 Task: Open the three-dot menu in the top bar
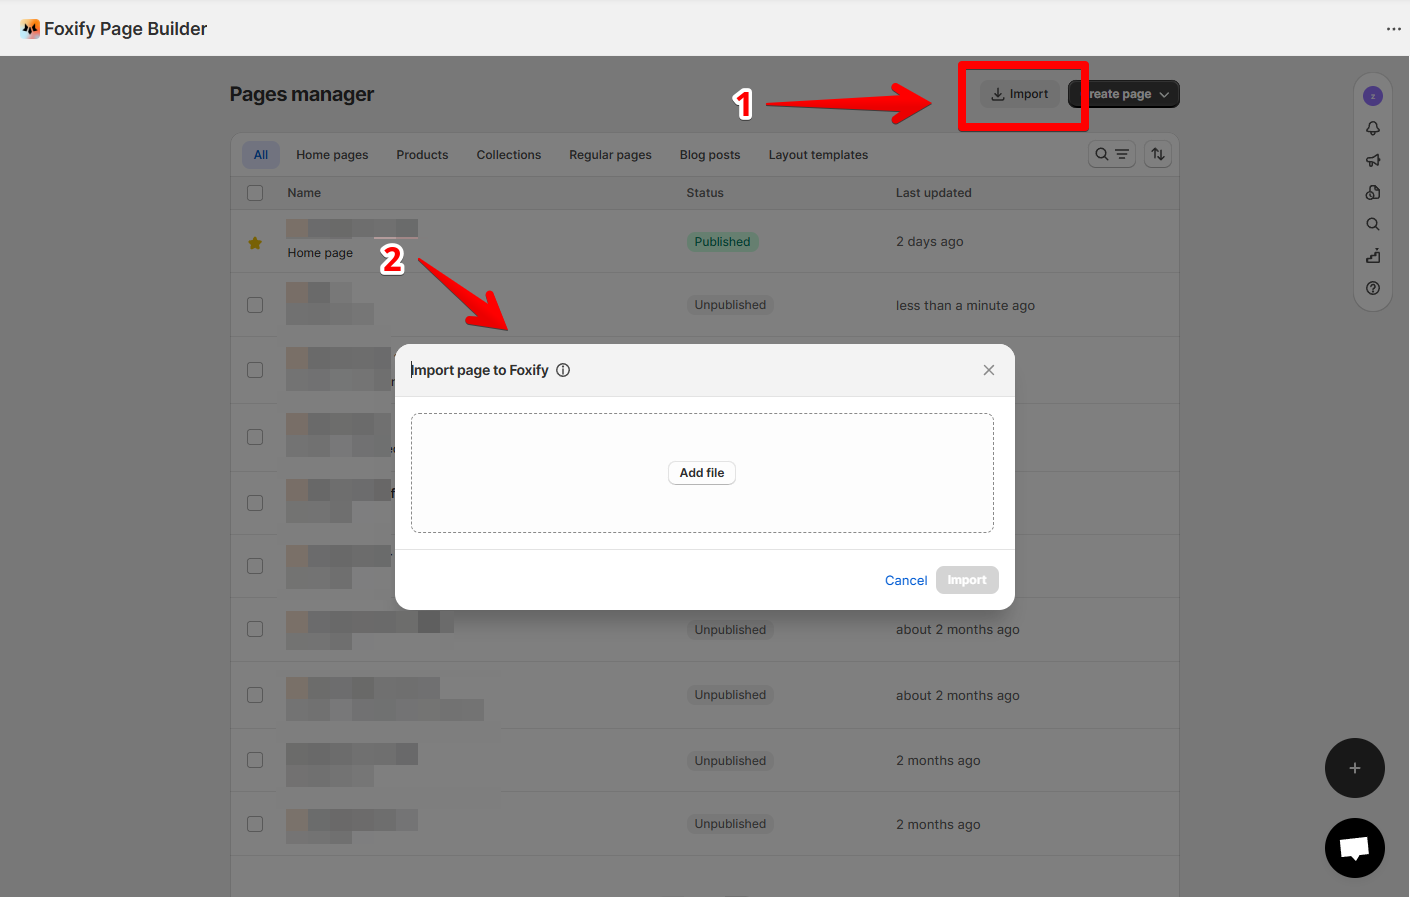(x=1394, y=29)
